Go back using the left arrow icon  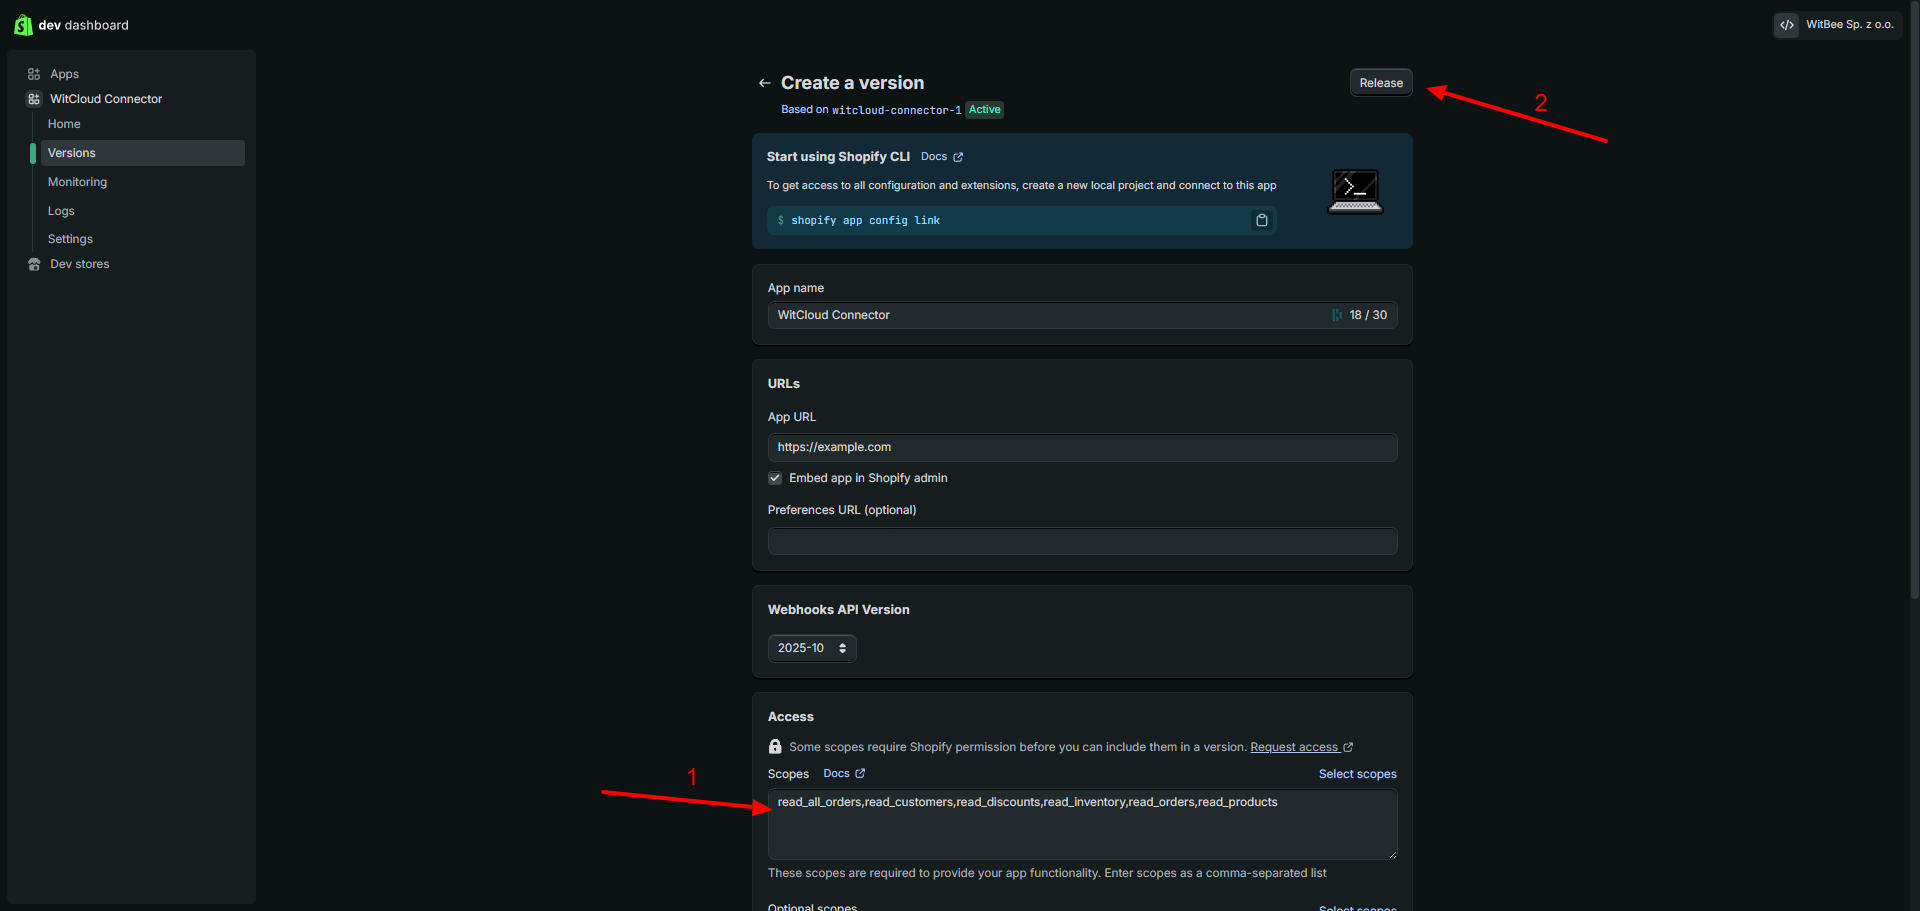pyautogui.click(x=764, y=83)
